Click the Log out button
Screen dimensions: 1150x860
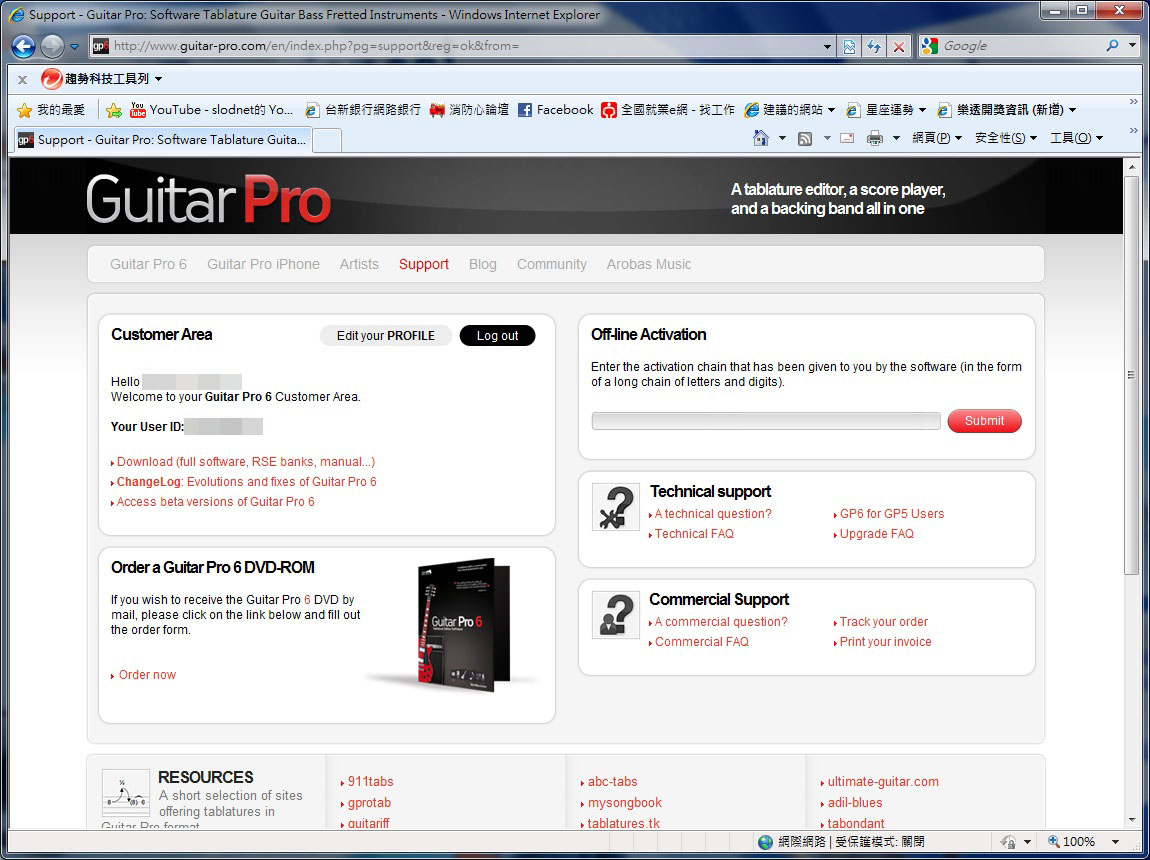point(497,336)
